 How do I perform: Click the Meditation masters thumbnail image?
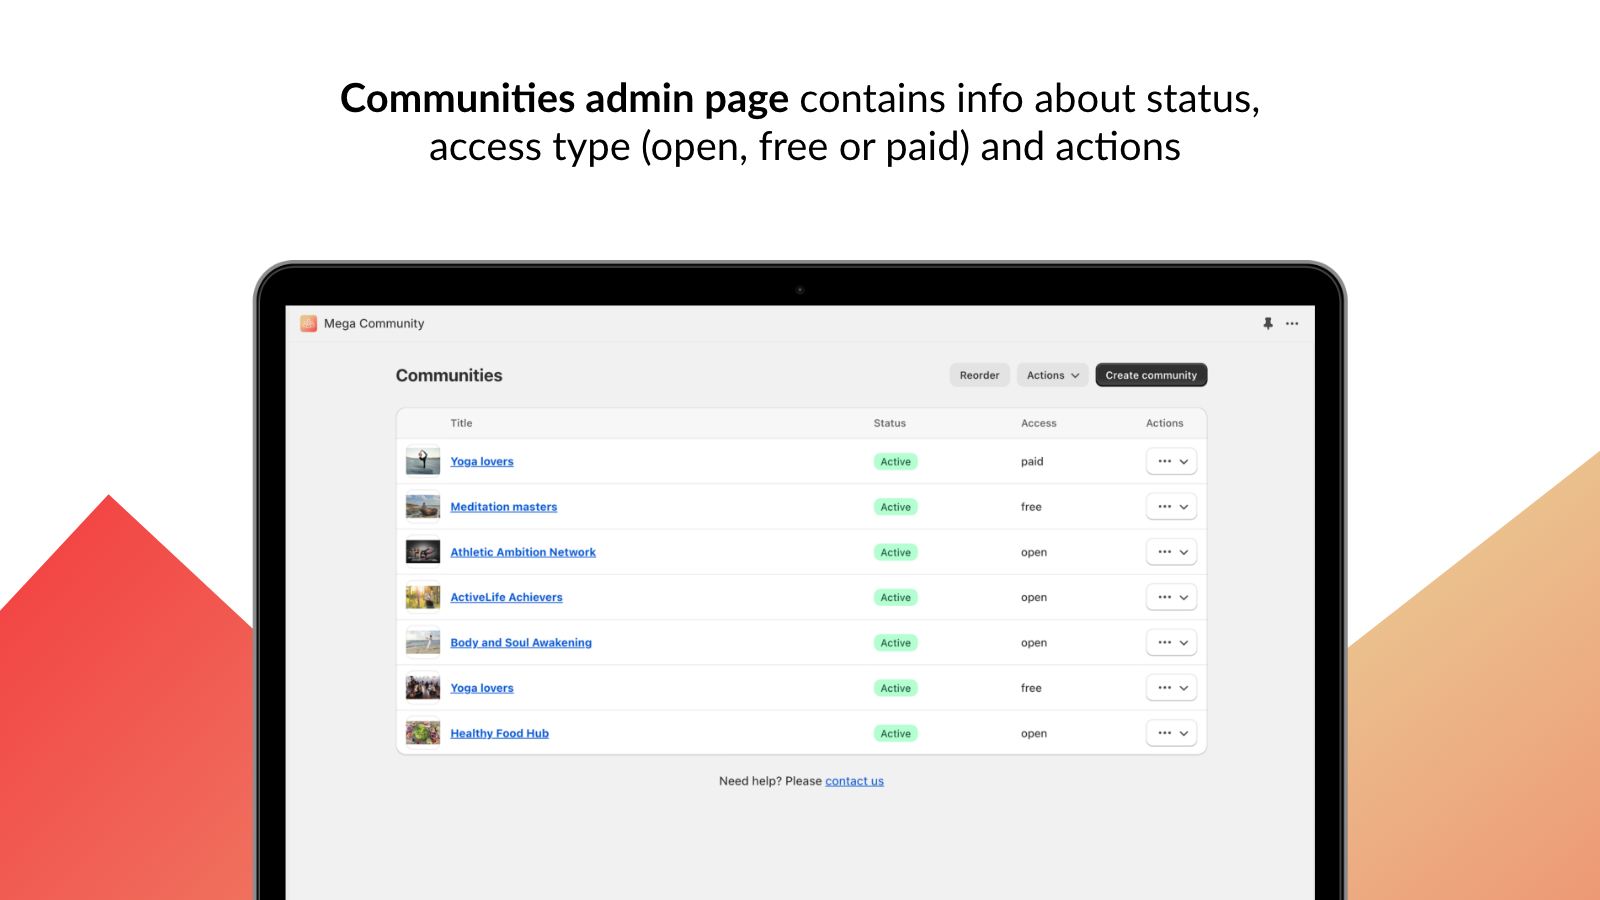click(x=423, y=506)
